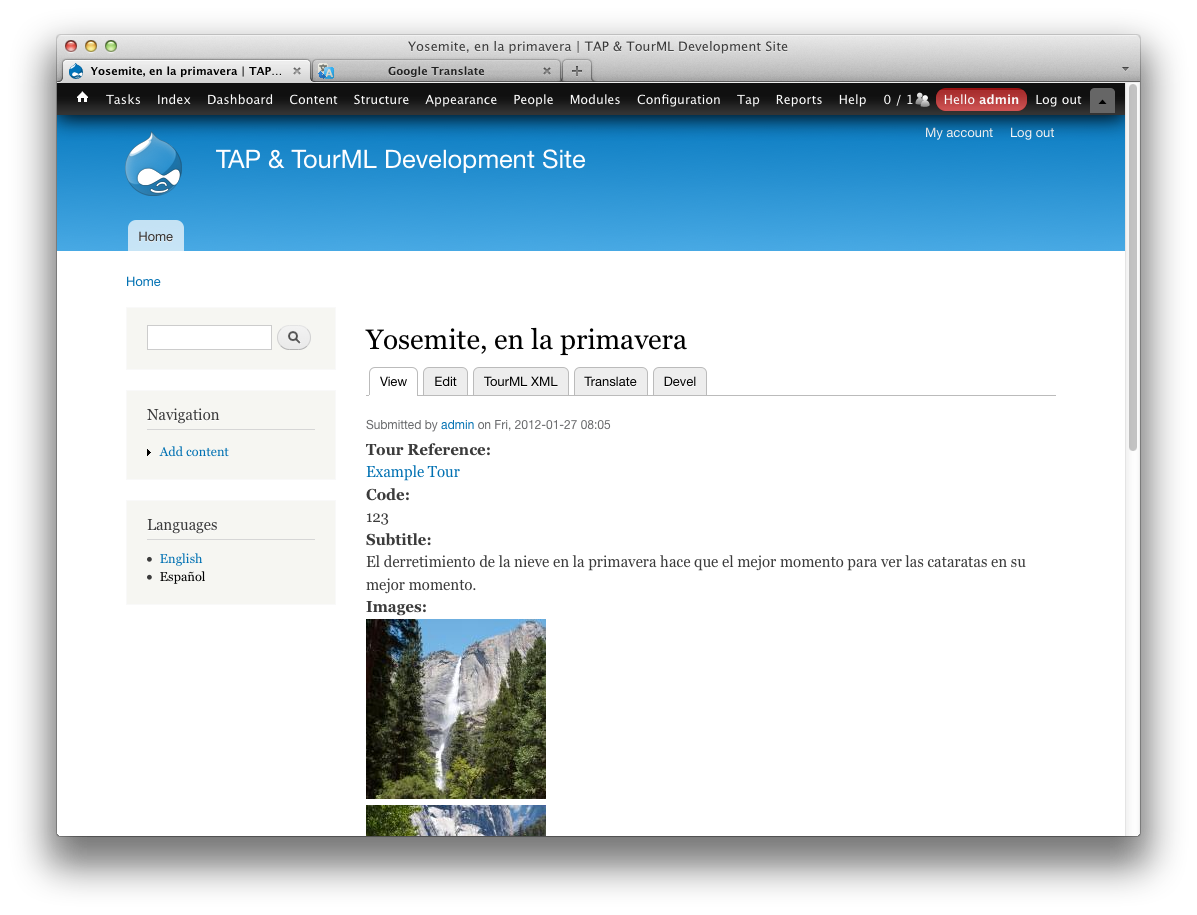Viewport: 1197px width, 915px height.
Task: Open a new browser tab with plus button
Action: (x=577, y=71)
